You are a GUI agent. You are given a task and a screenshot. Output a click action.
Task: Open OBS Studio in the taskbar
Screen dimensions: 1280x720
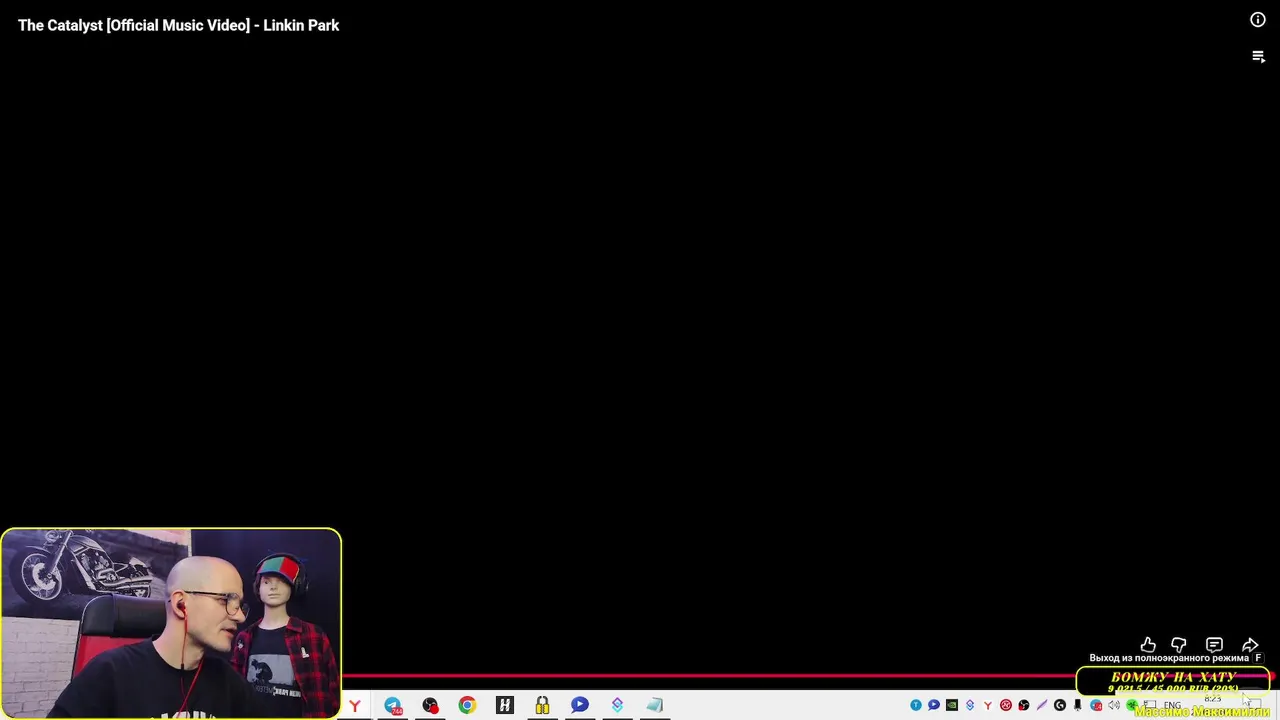pos(430,706)
